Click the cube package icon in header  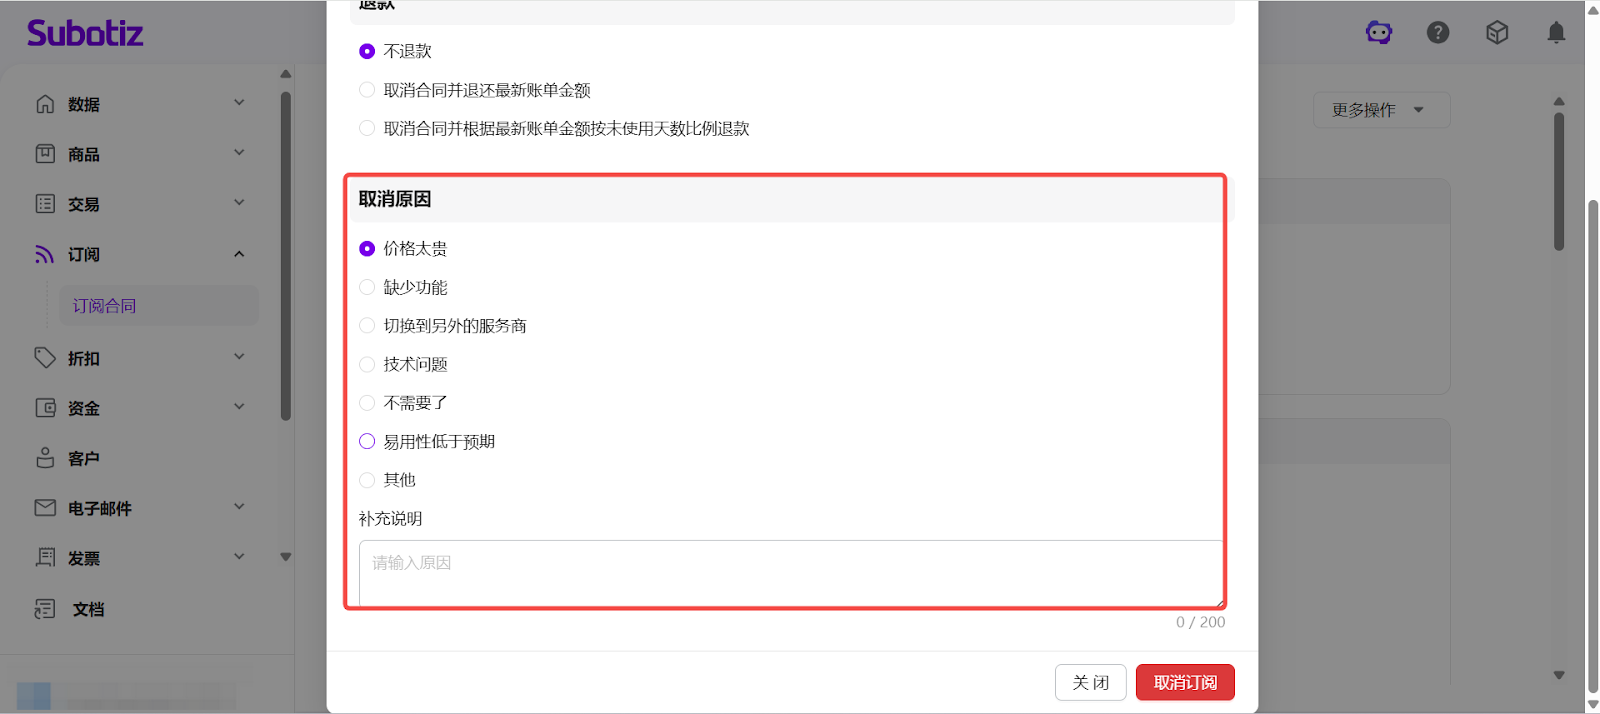pyautogui.click(x=1497, y=33)
